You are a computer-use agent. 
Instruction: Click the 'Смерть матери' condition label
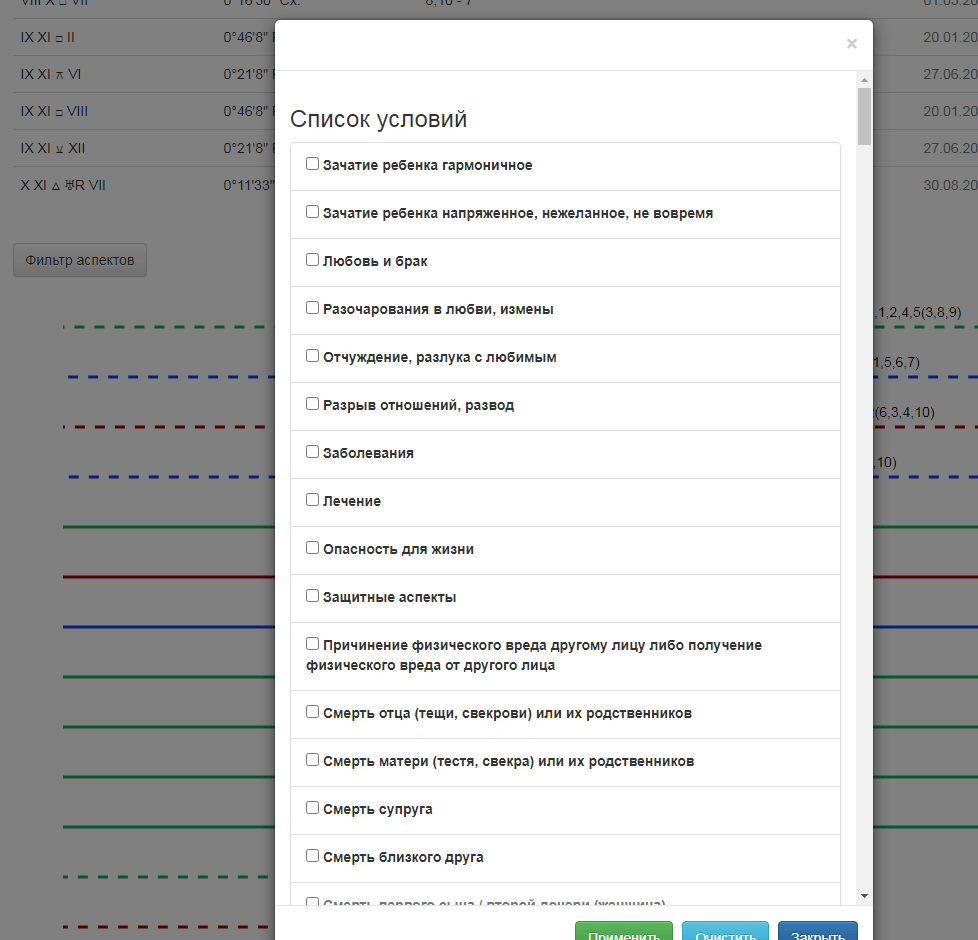[508, 761]
